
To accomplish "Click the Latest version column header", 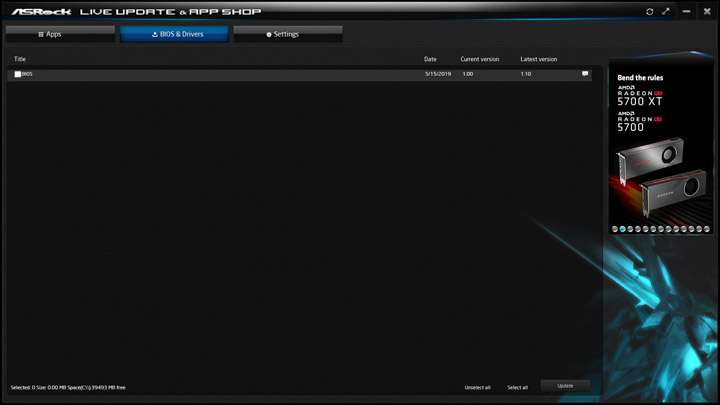I will 539,59.
